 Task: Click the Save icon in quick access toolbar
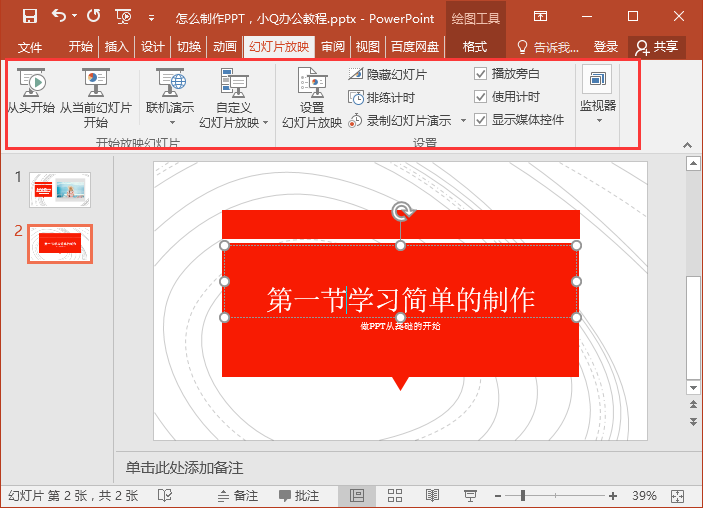[30, 17]
